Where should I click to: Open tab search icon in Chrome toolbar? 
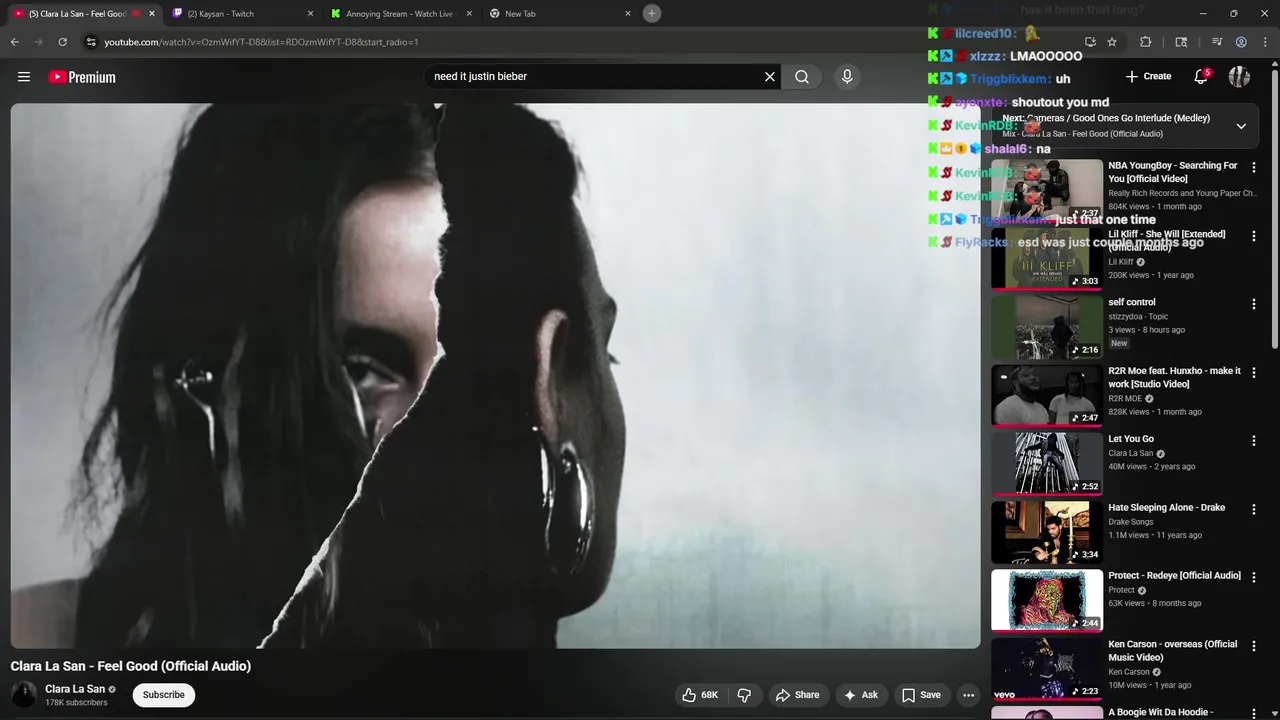[1181, 42]
